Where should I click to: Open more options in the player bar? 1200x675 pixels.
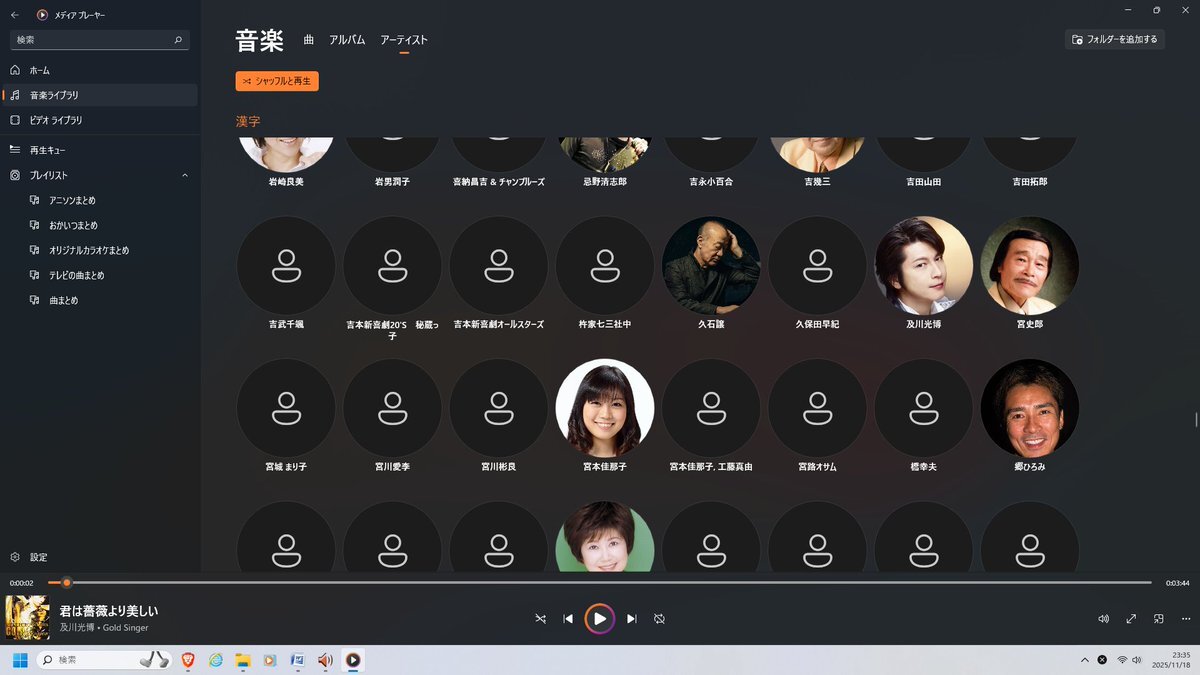click(x=1185, y=619)
